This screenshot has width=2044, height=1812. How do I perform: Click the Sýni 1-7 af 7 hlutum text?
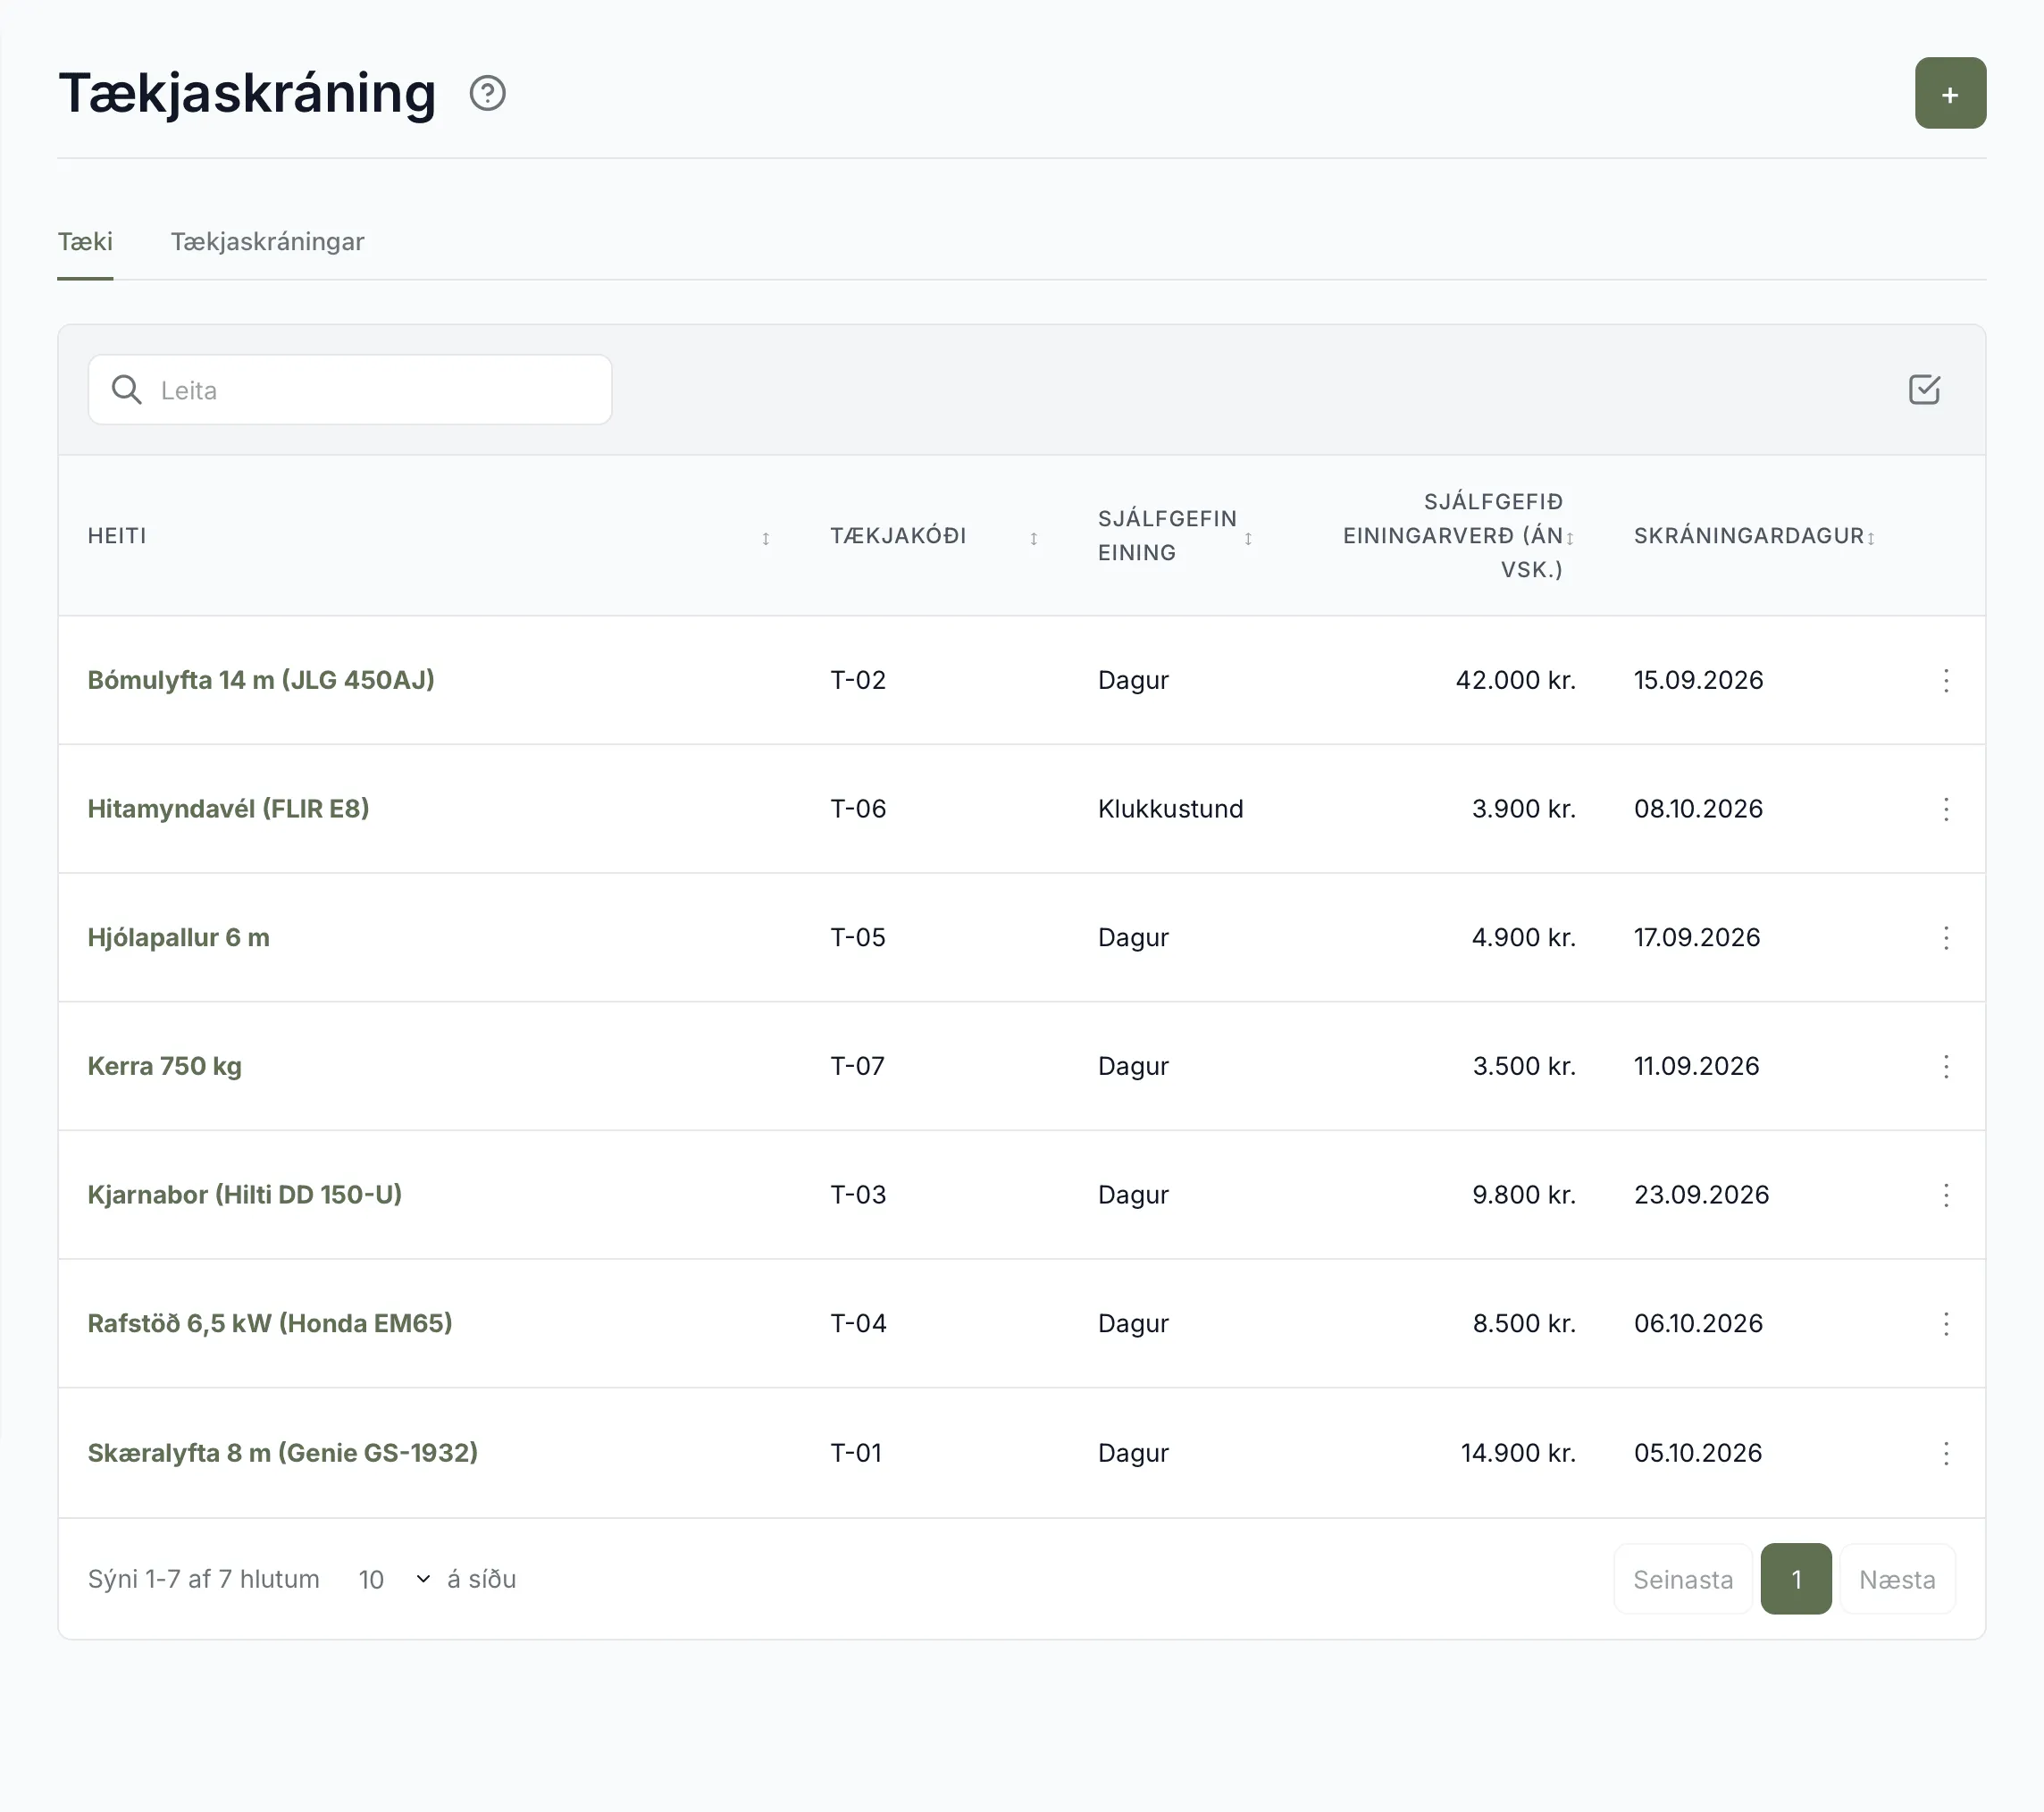[x=203, y=1579]
